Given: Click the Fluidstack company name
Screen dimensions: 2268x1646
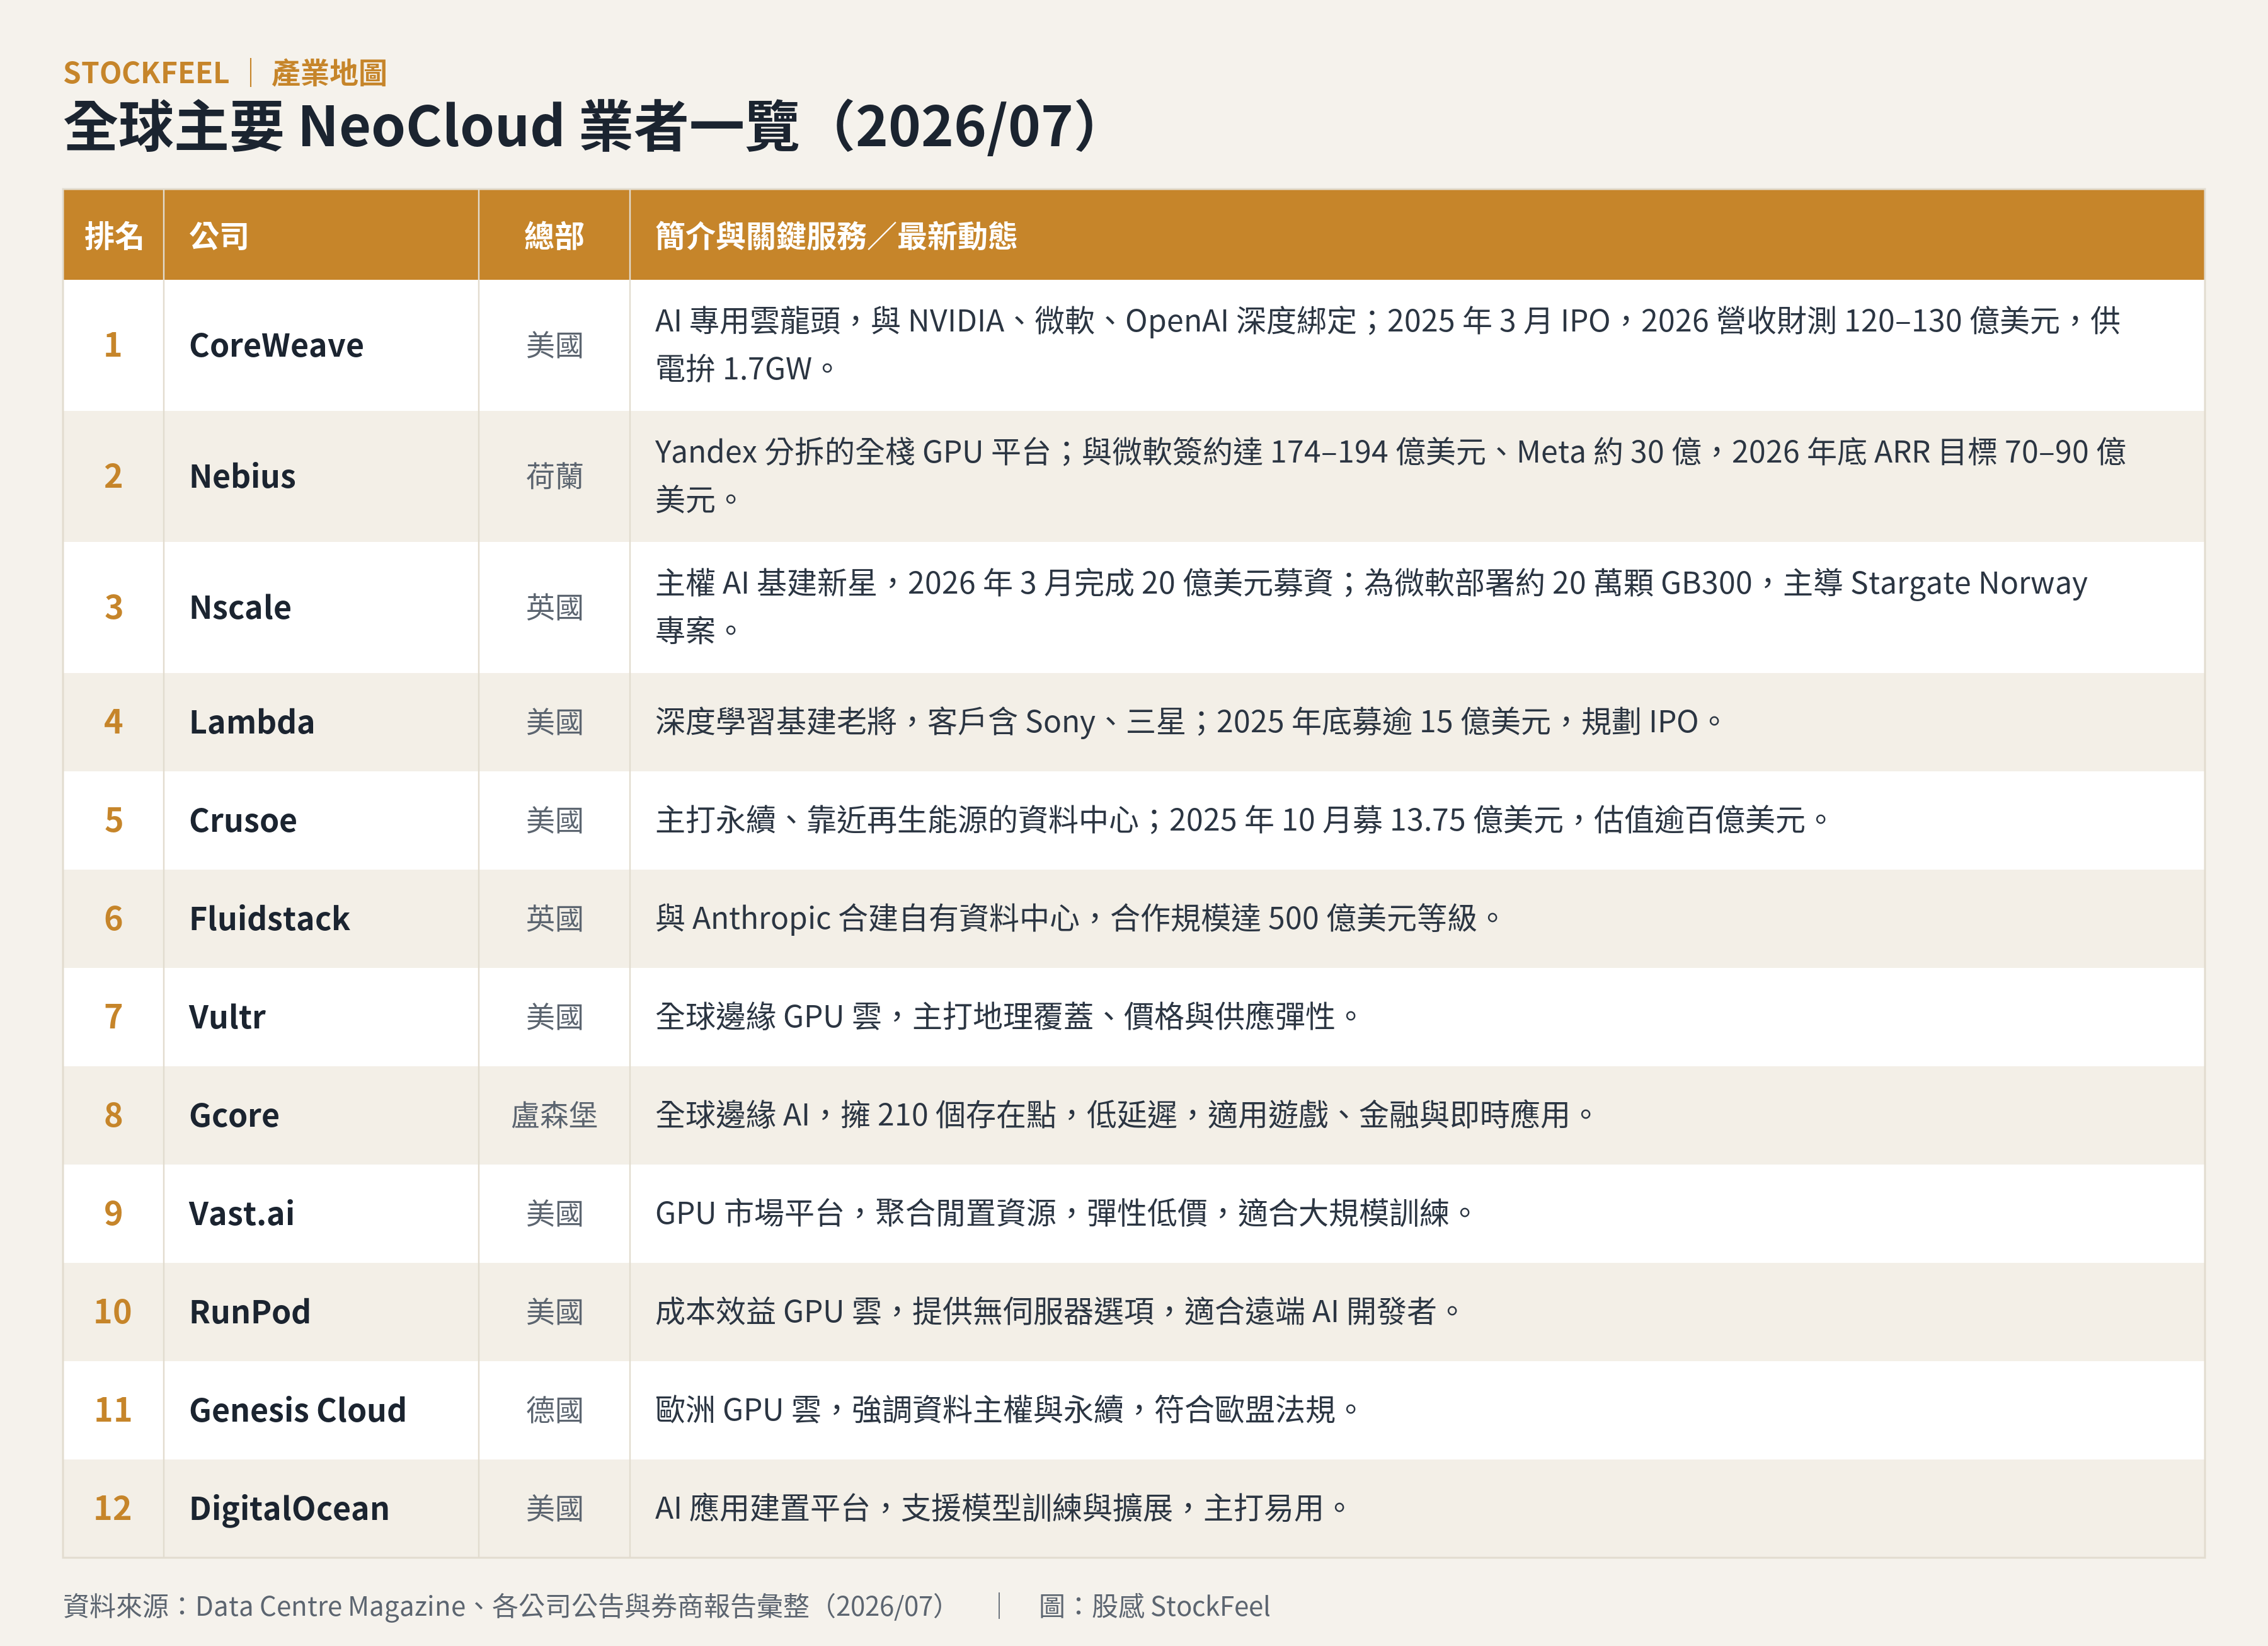Looking at the screenshot, I should tap(269, 918).
